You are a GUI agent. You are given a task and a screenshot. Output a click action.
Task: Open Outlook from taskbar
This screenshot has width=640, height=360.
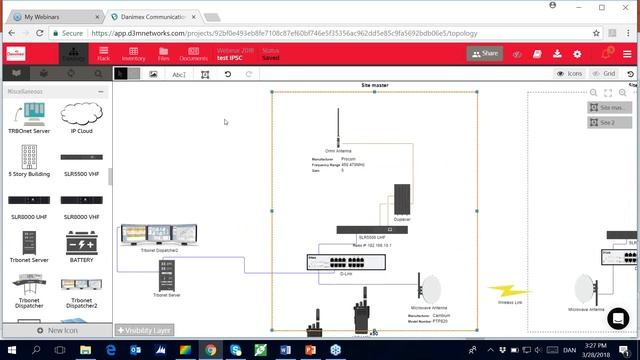pos(136,350)
